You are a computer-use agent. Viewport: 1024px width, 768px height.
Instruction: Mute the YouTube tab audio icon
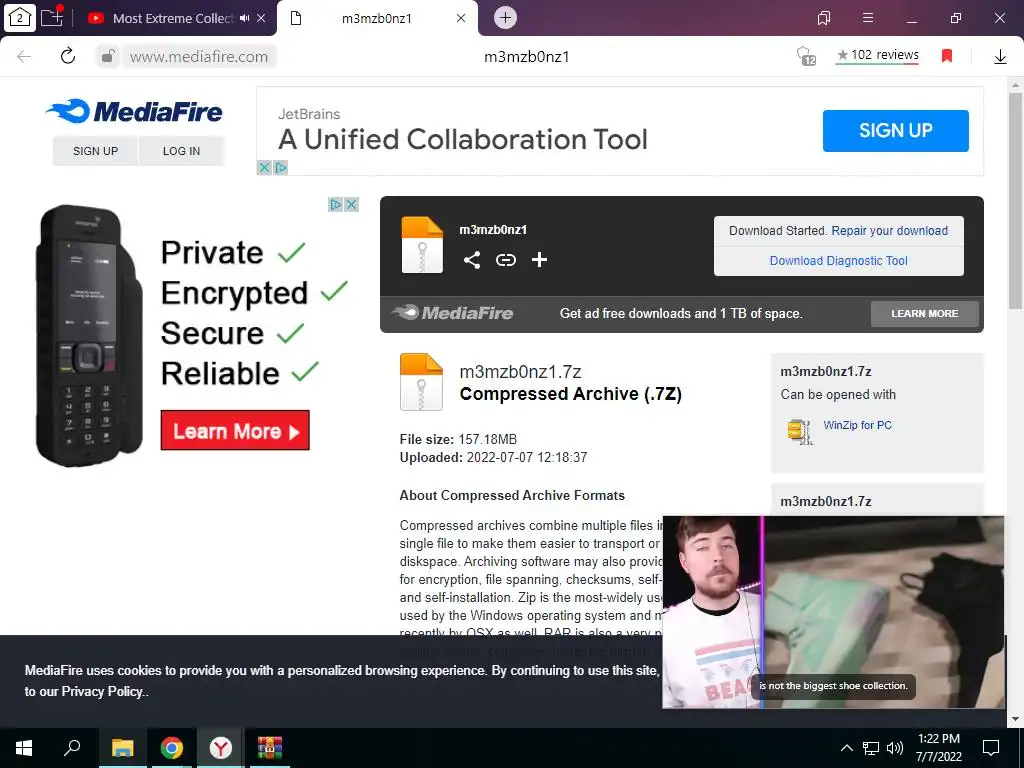coord(245,18)
